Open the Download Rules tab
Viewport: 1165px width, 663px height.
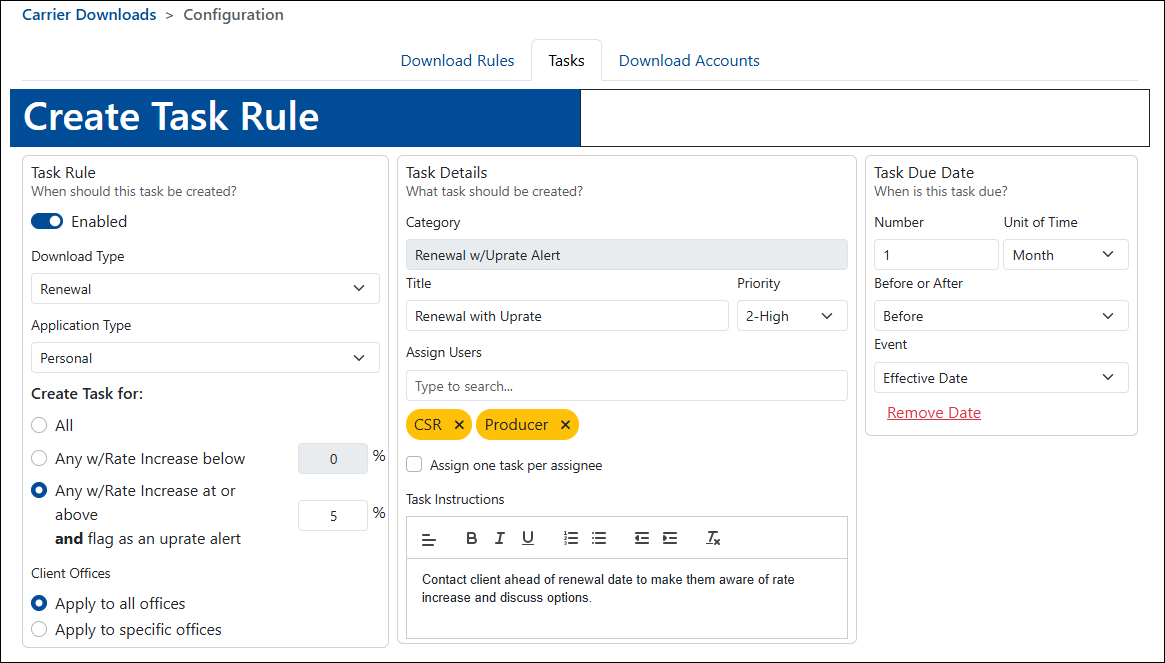457,60
